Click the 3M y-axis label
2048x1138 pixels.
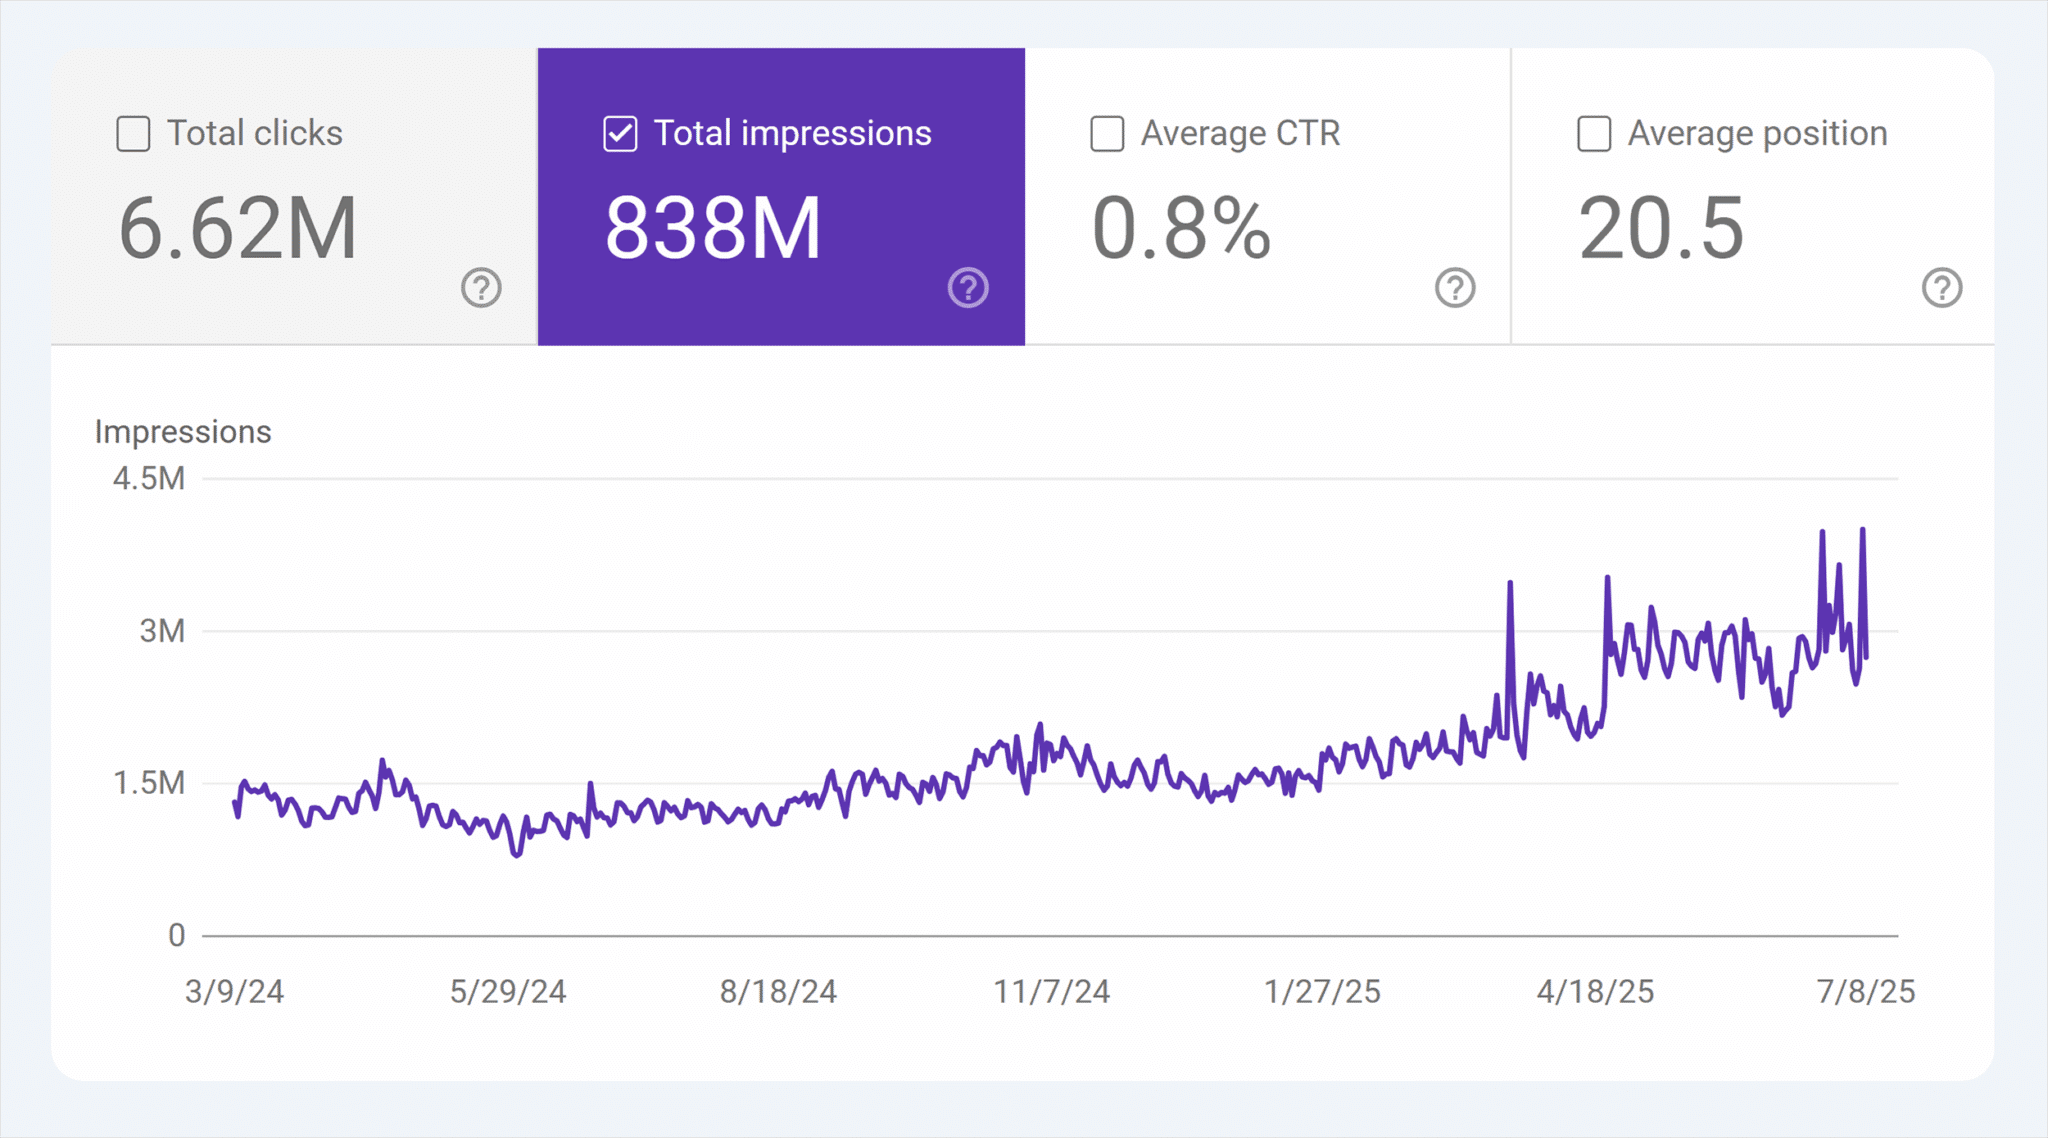click(x=162, y=631)
